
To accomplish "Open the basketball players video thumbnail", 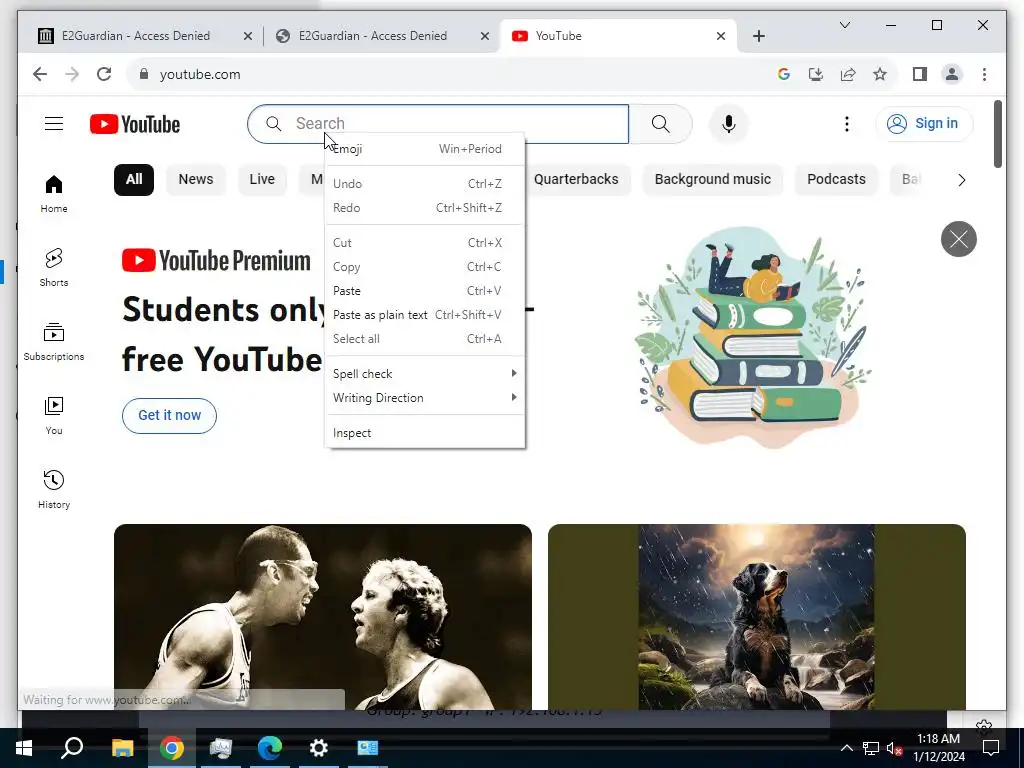I will [323, 616].
